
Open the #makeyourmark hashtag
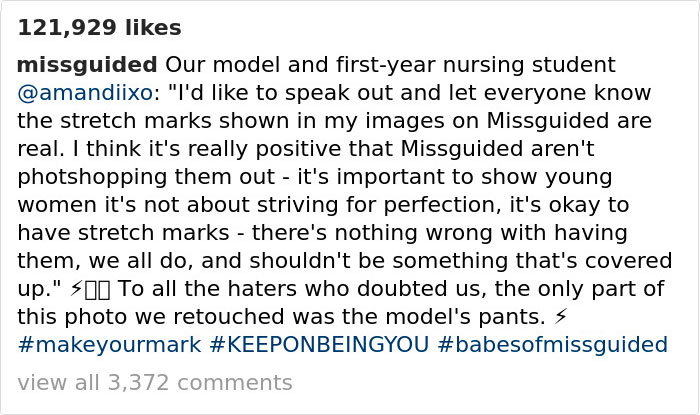tap(110, 345)
